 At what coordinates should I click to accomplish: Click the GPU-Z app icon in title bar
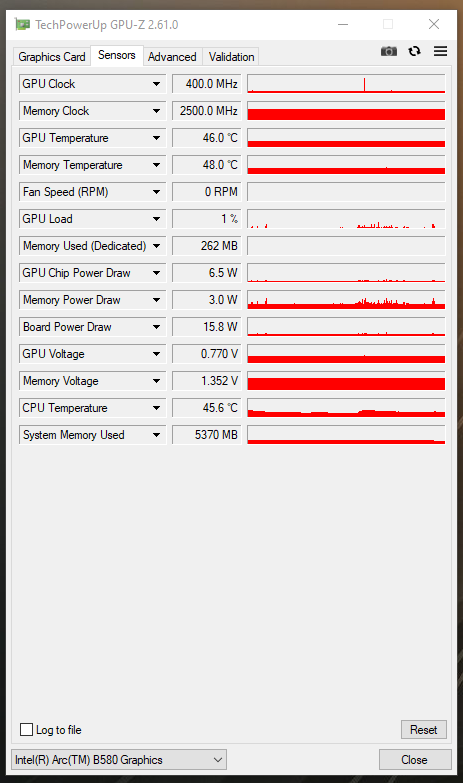[22, 24]
